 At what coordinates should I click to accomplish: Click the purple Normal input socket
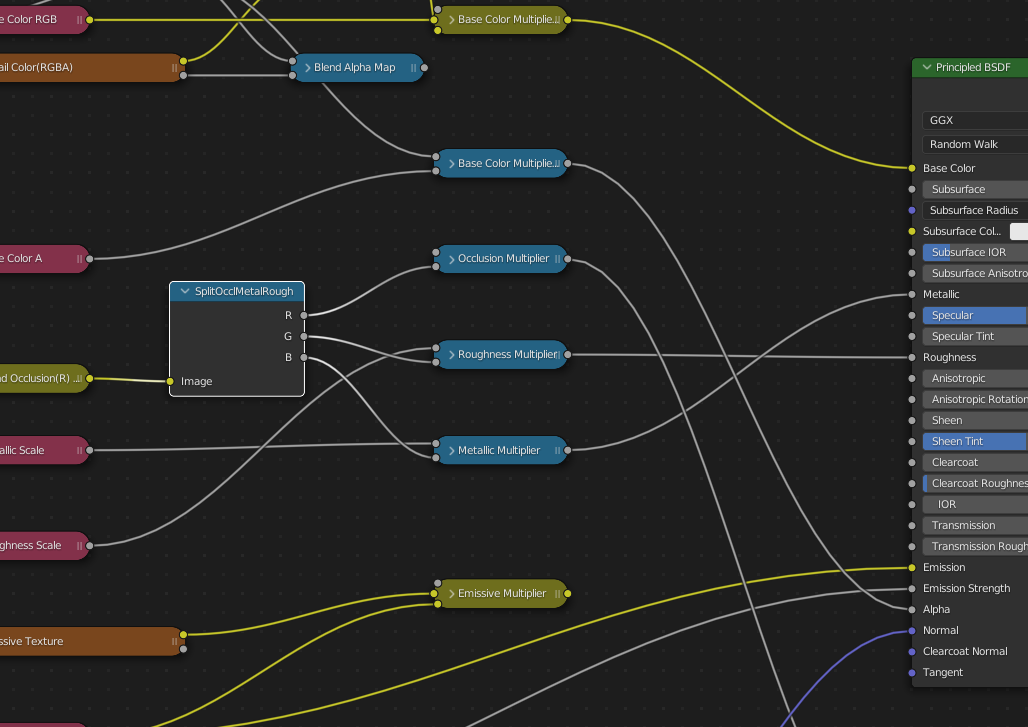tap(912, 630)
